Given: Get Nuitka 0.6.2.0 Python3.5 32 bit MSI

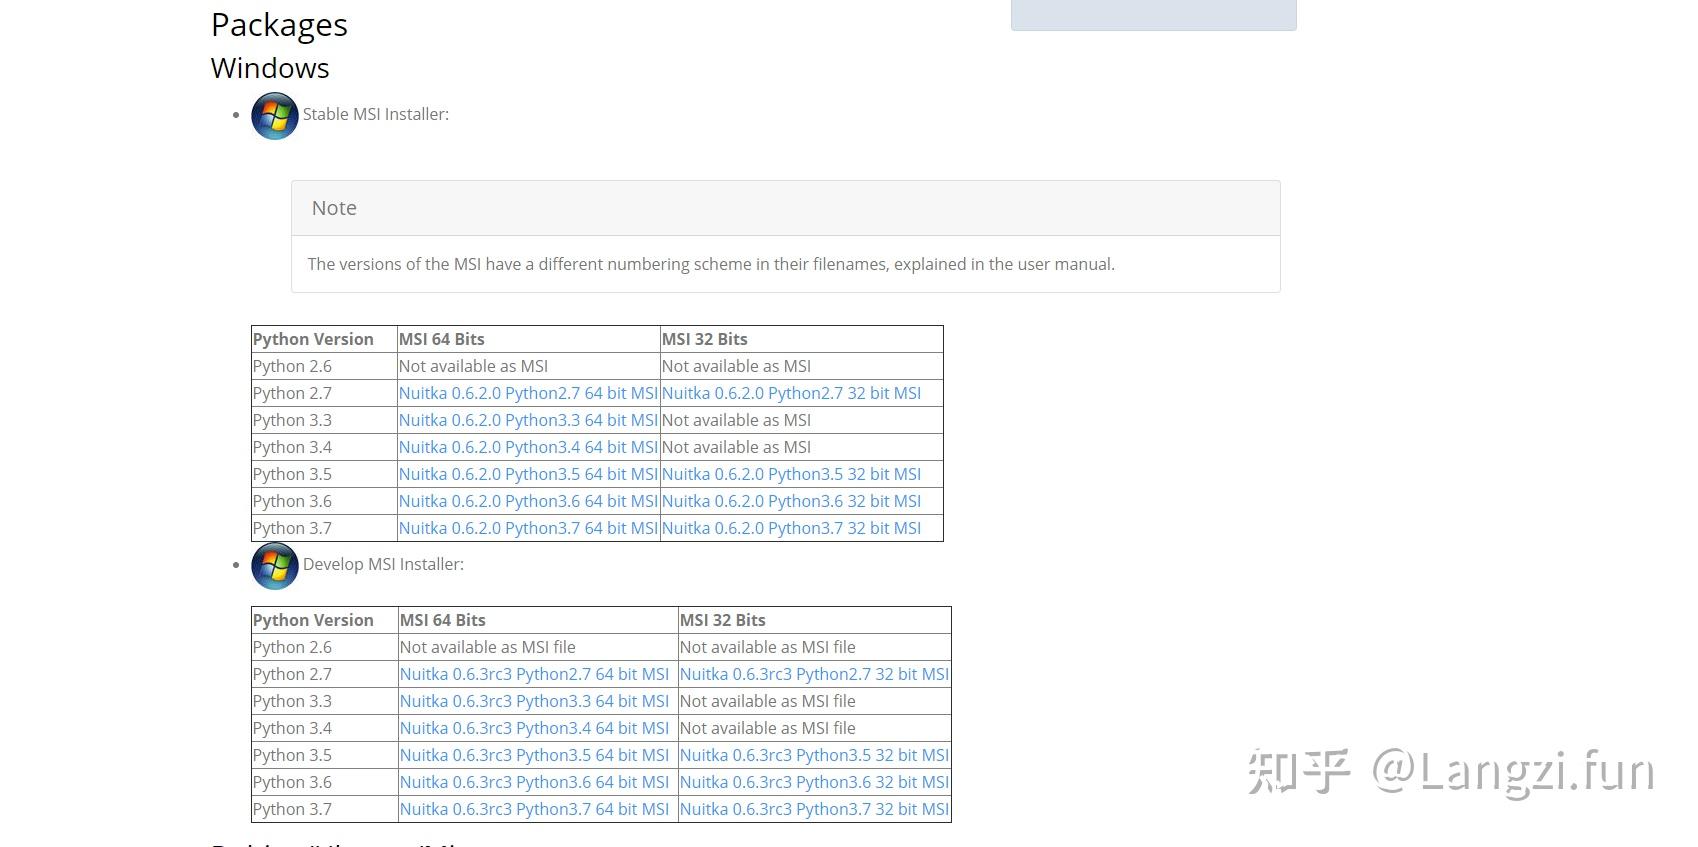Looking at the screenshot, I should tap(791, 474).
